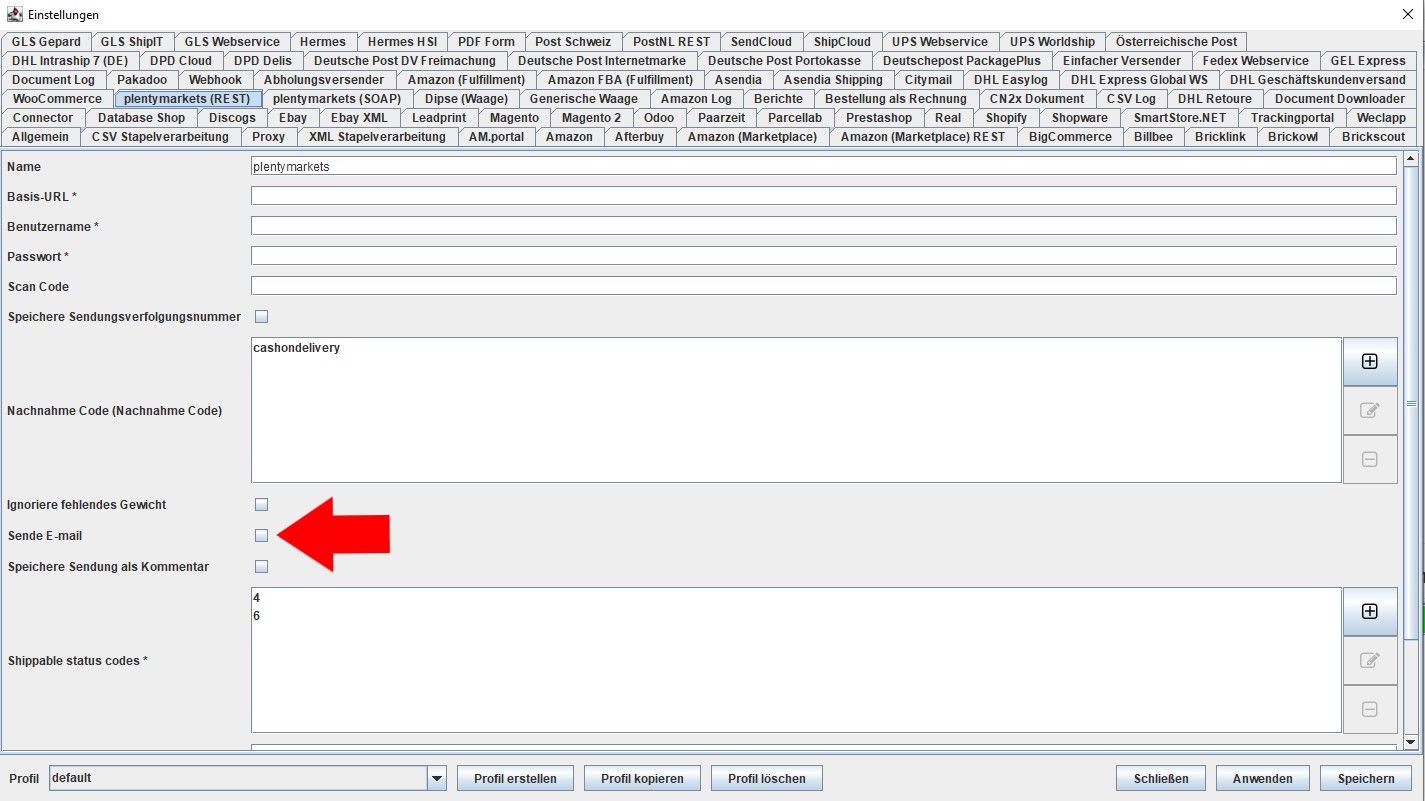Viewport: 1425px width, 801px height.
Task: Open the Billbee tab
Action: [1153, 137]
